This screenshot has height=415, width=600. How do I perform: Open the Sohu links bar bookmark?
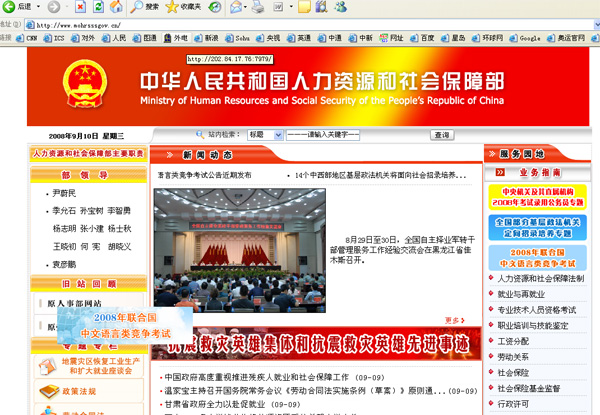click(238, 38)
